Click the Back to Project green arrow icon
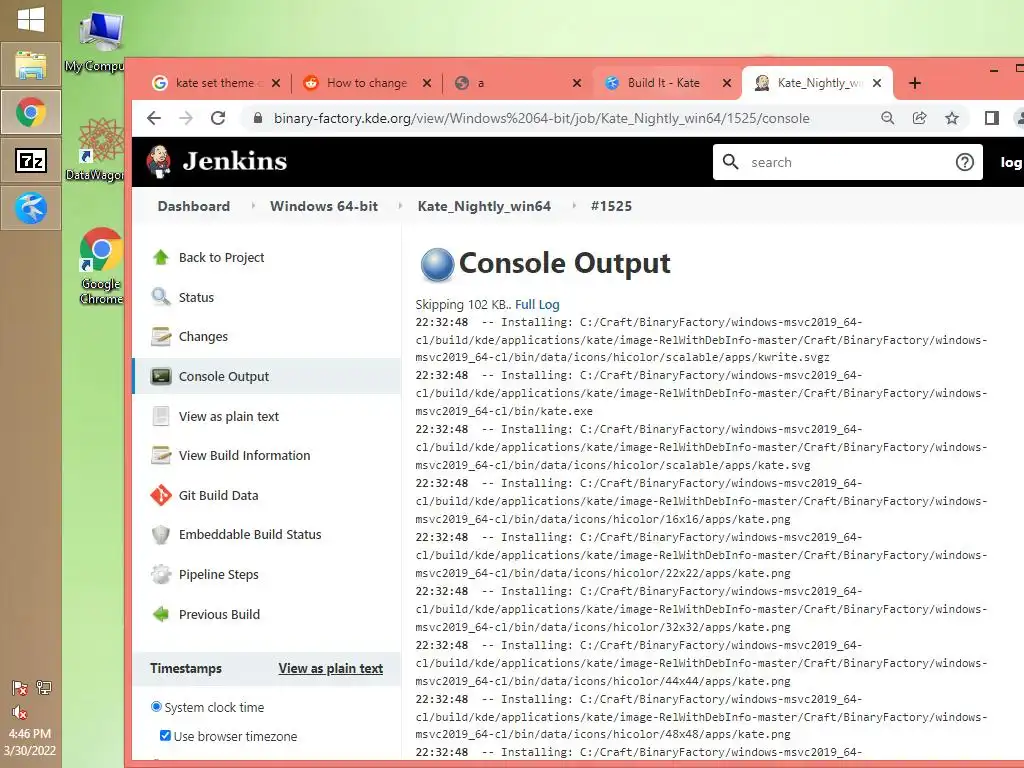 pyautogui.click(x=161, y=257)
